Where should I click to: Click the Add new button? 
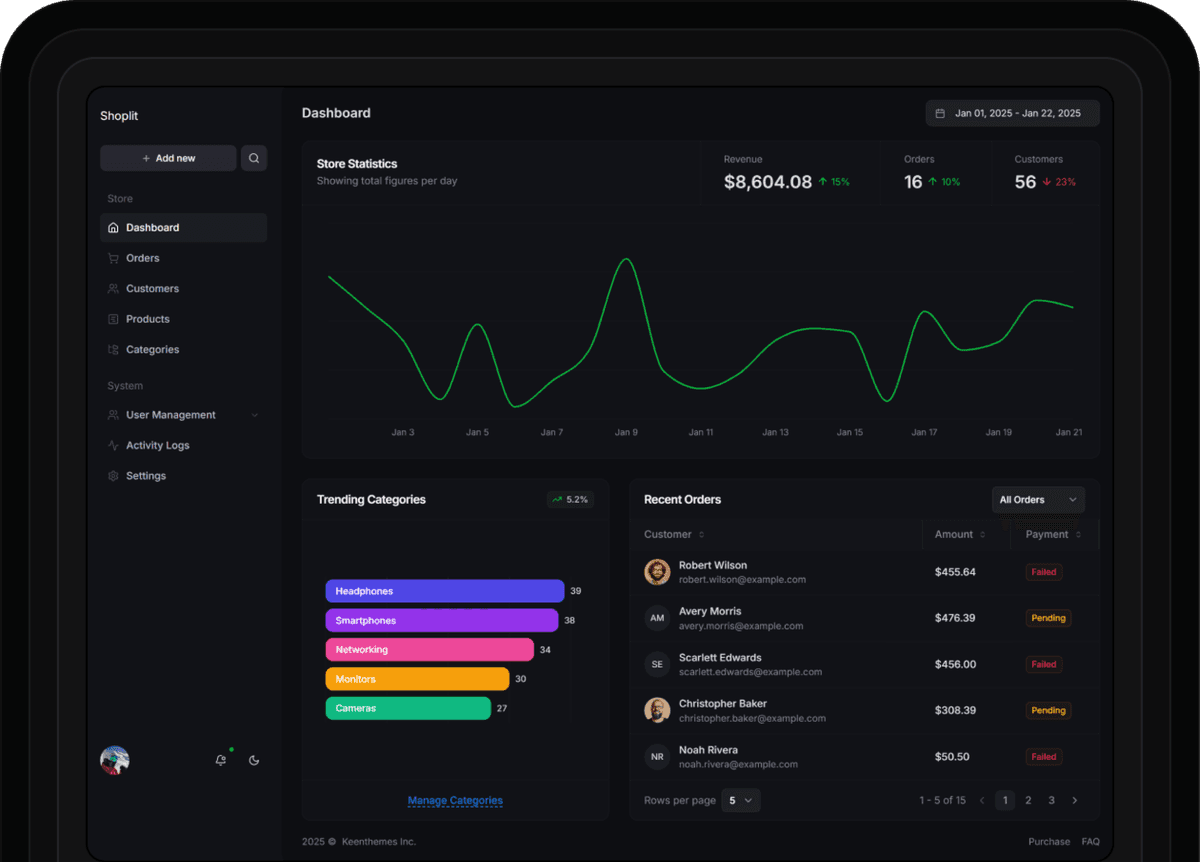(x=168, y=158)
